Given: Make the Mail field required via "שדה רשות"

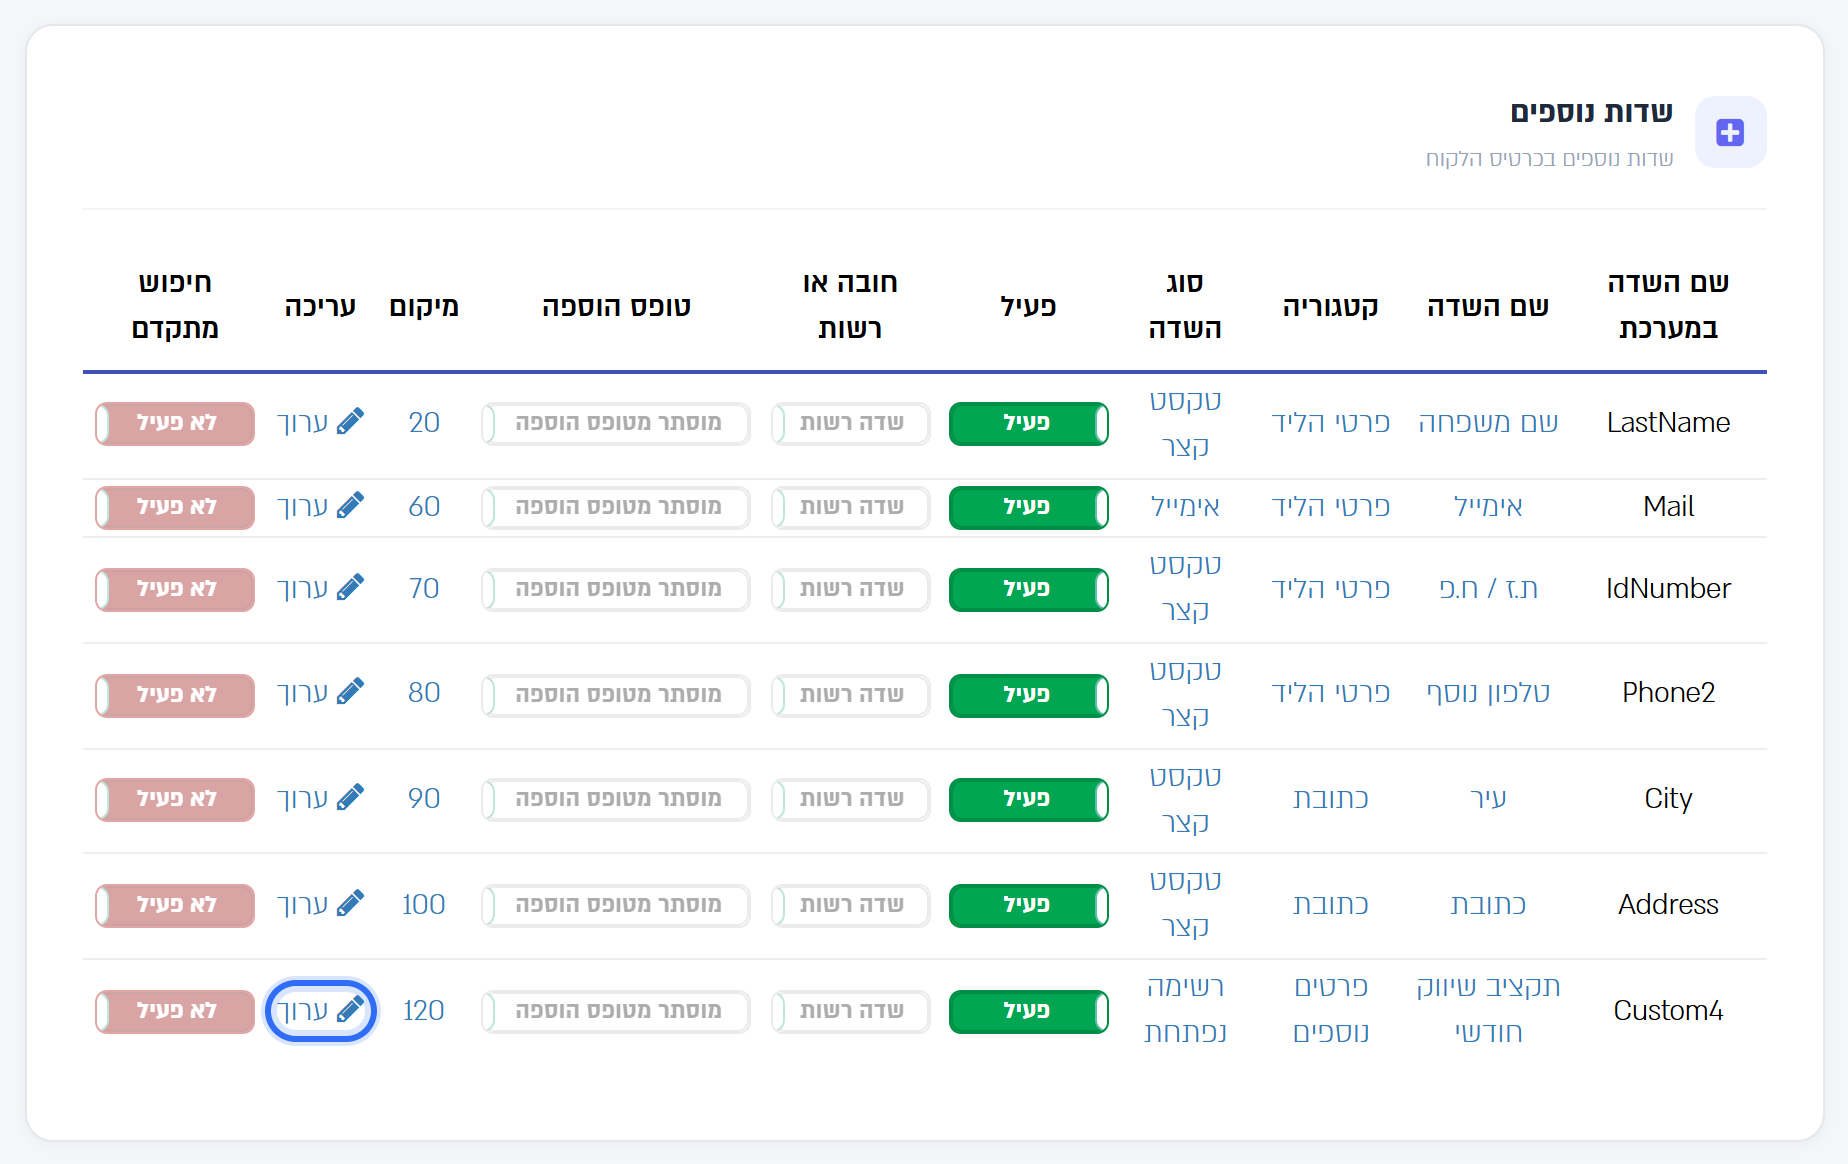Looking at the screenshot, I should 850,508.
